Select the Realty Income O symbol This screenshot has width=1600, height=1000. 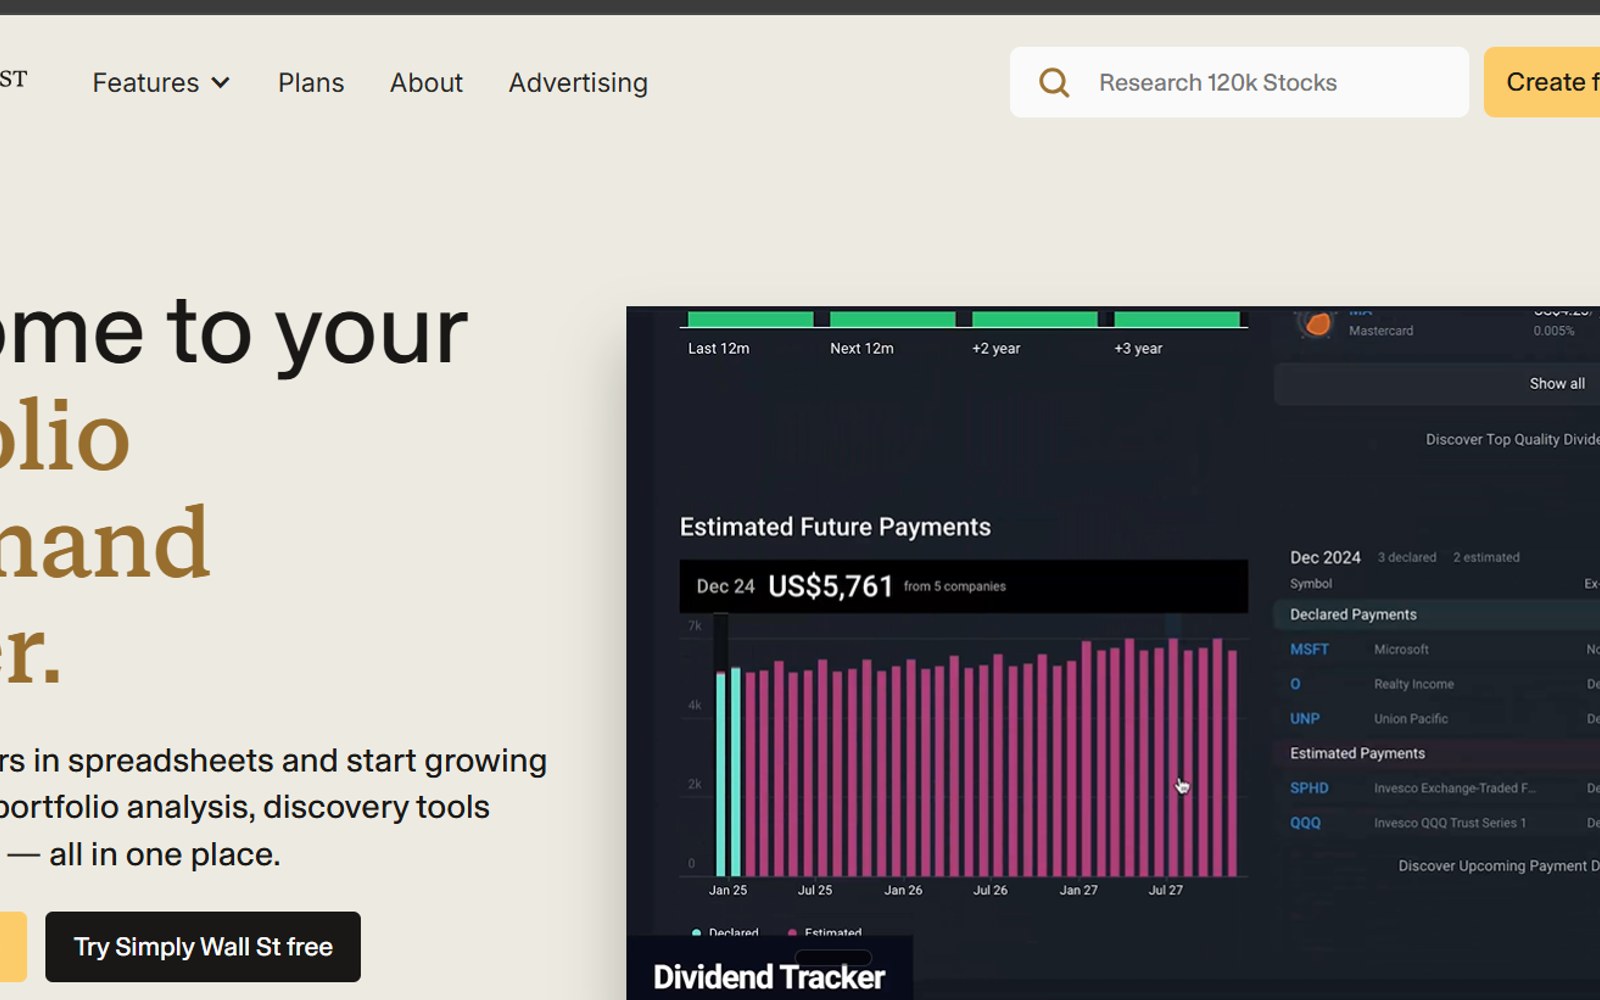point(1295,684)
